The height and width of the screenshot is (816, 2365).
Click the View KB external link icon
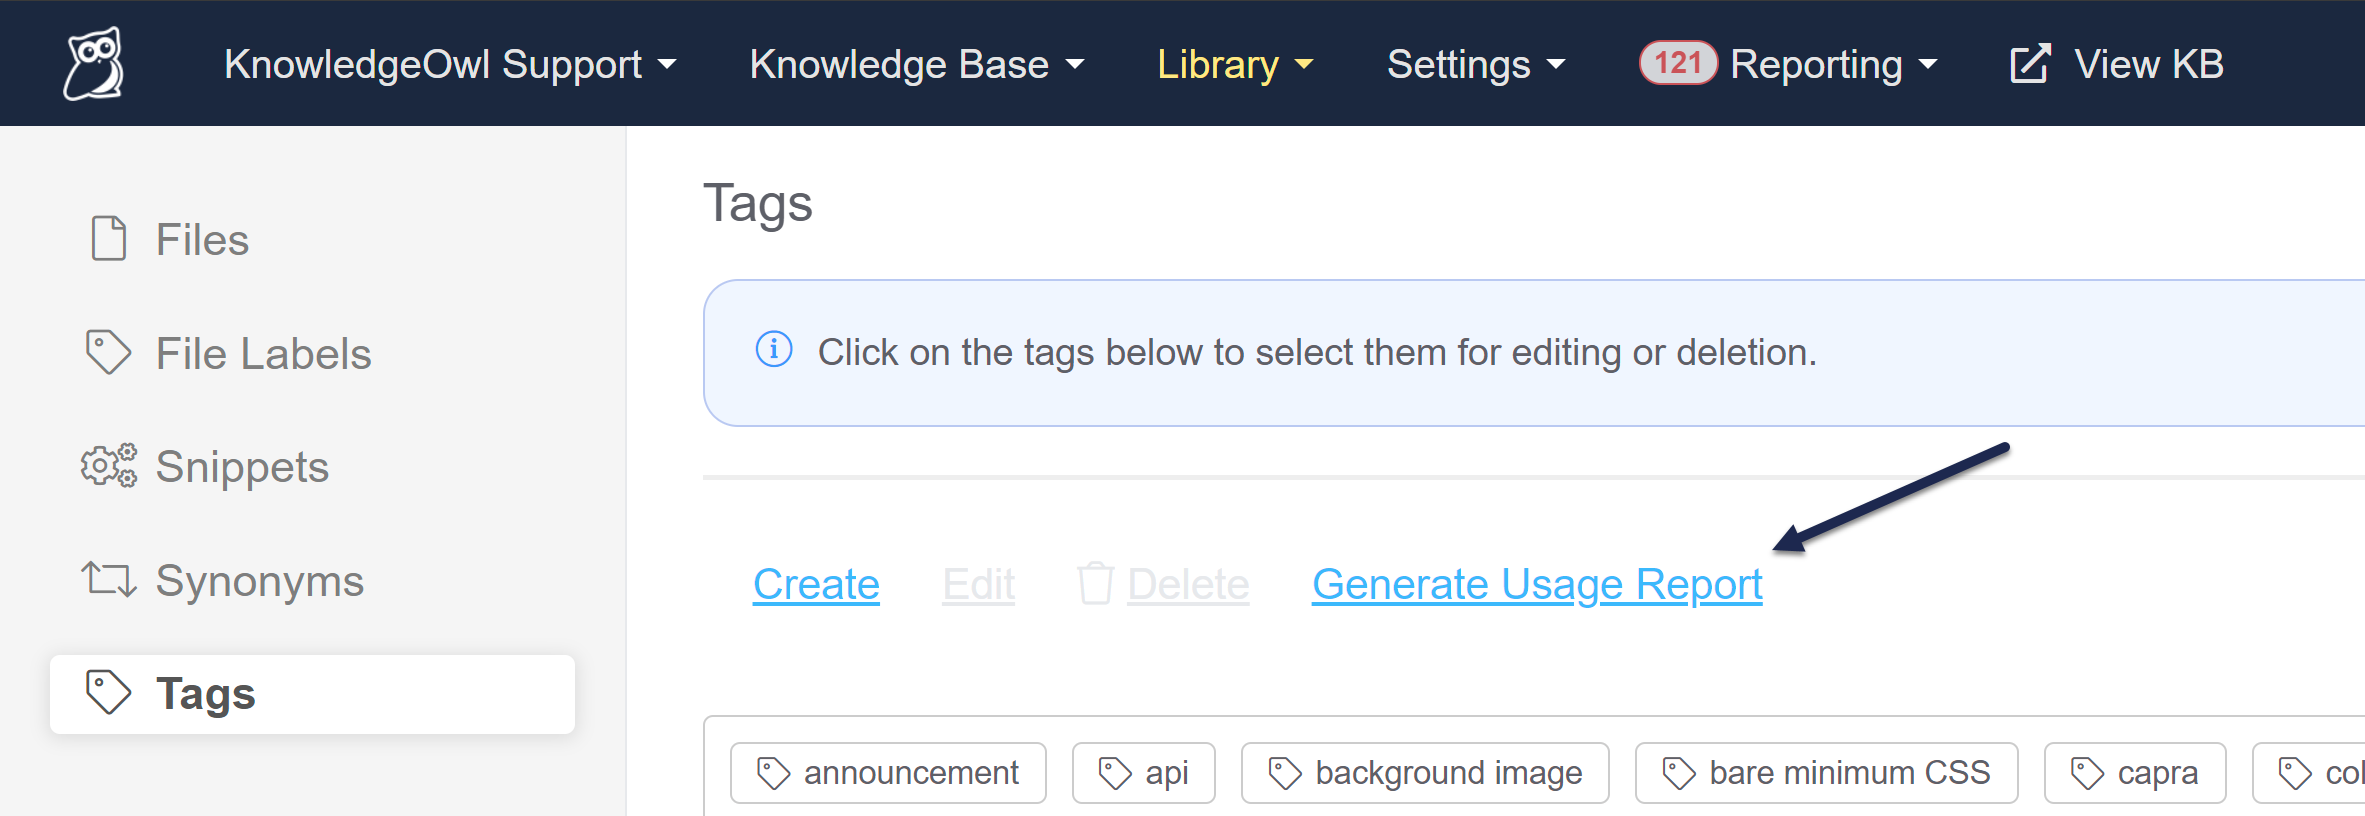[2030, 64]
